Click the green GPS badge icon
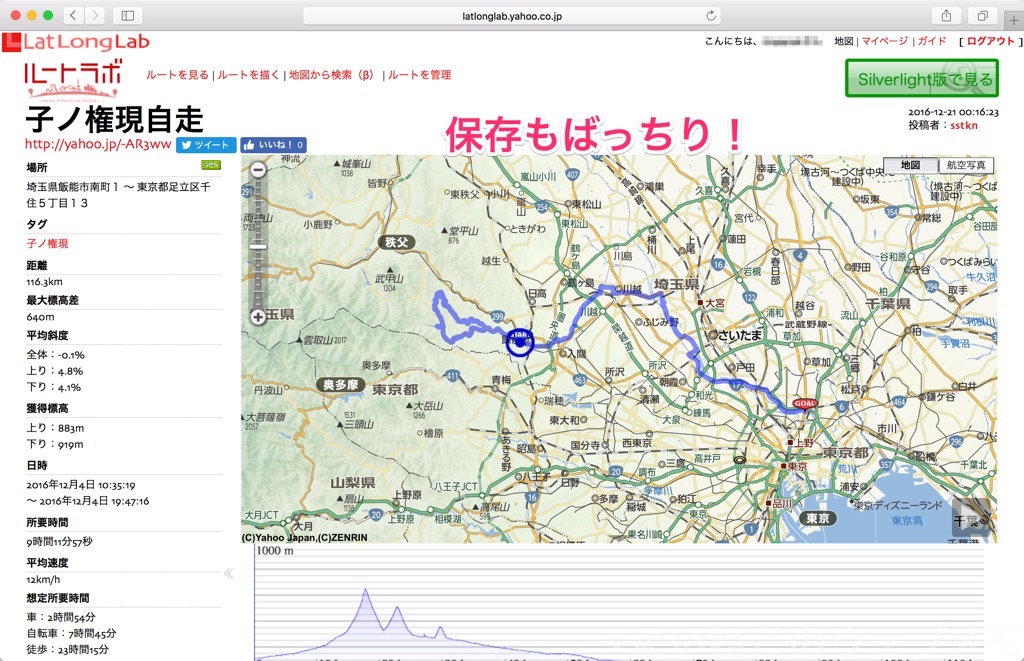1024x661 pixels. pyautogui.click(x=211, y=165)
